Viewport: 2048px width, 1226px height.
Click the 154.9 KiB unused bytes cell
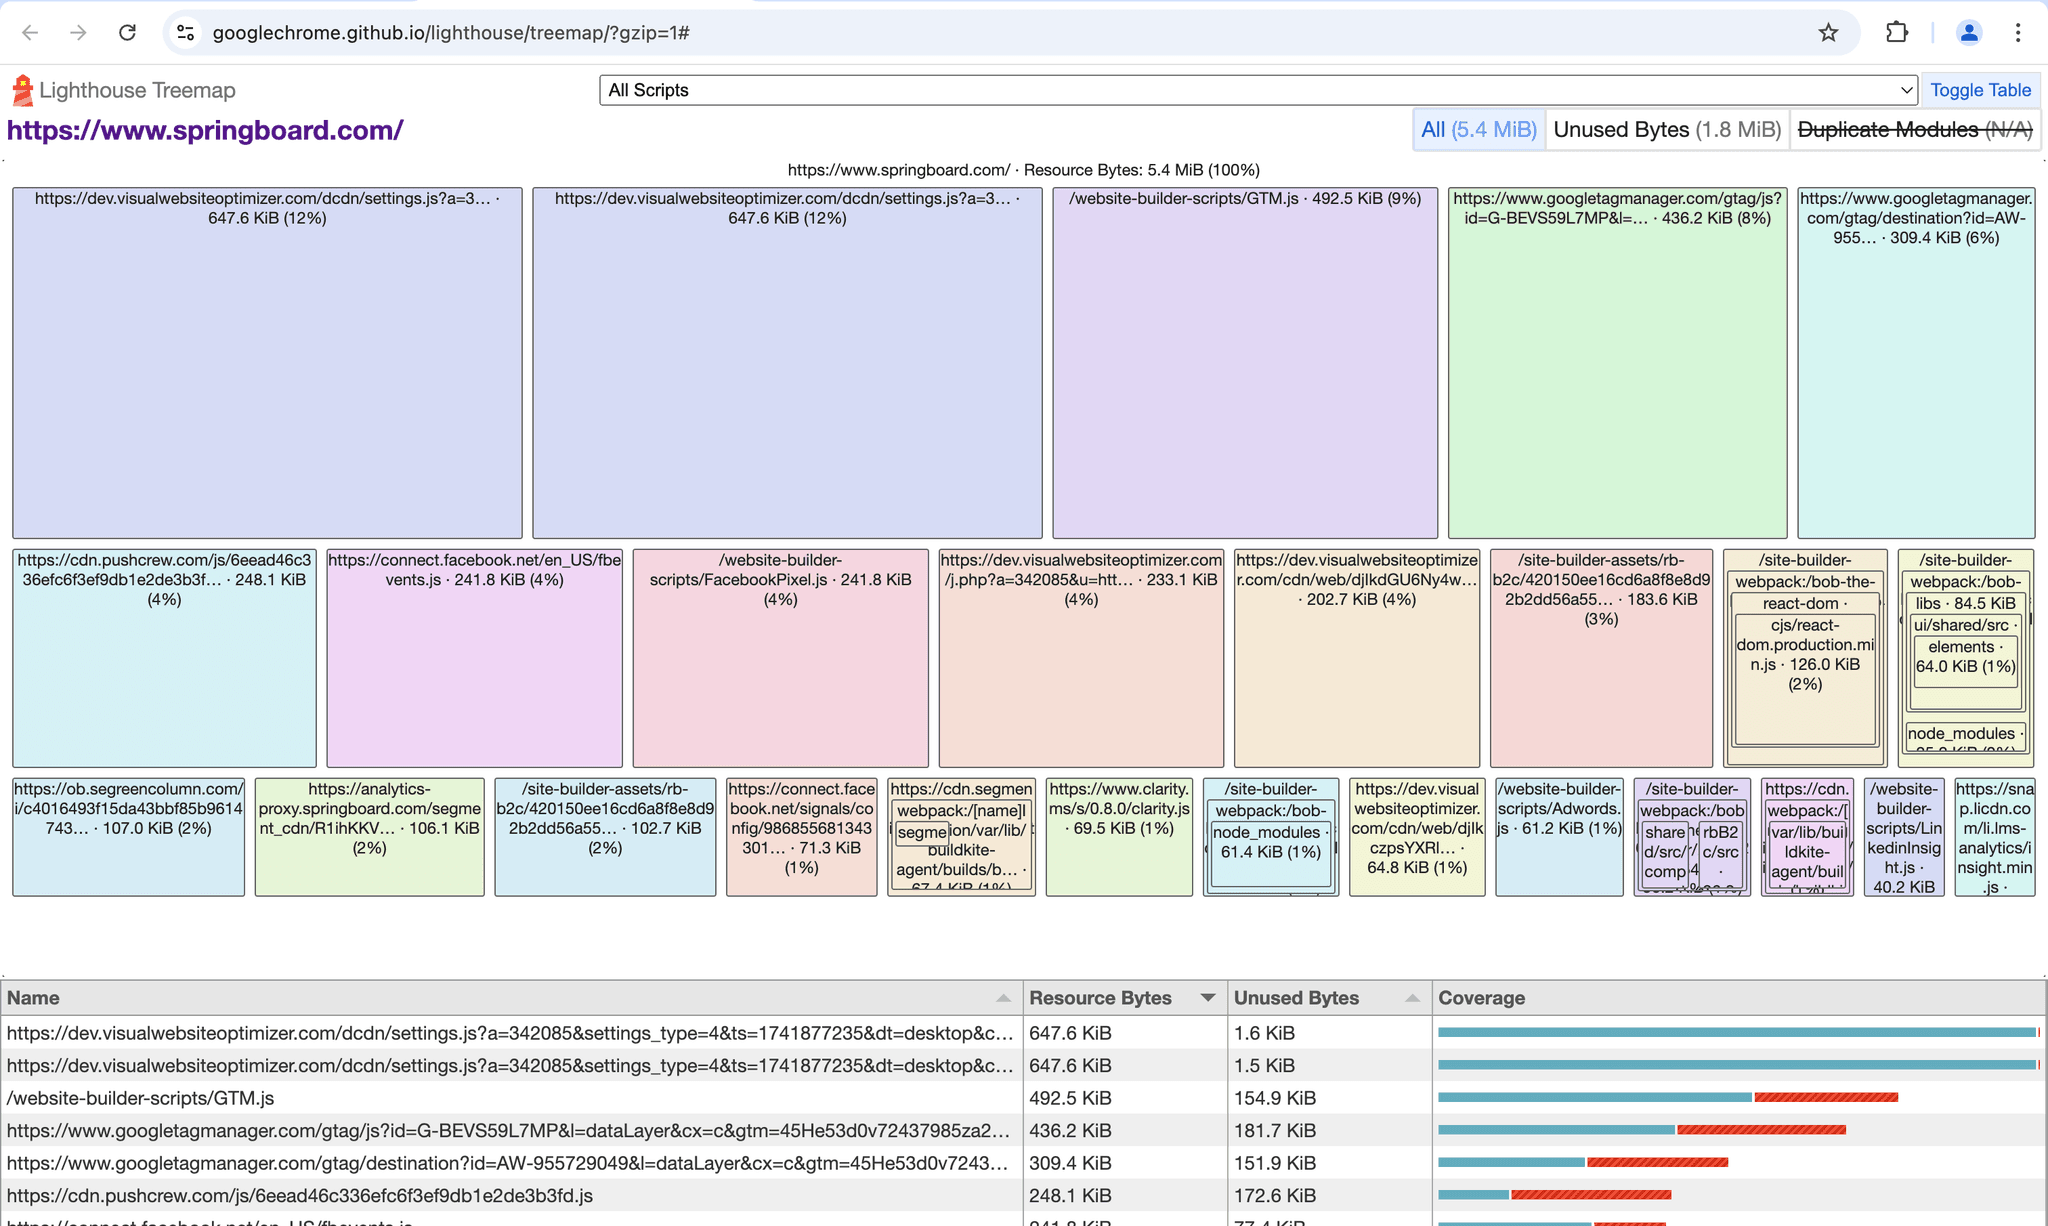click(x=1329, y=1098)
